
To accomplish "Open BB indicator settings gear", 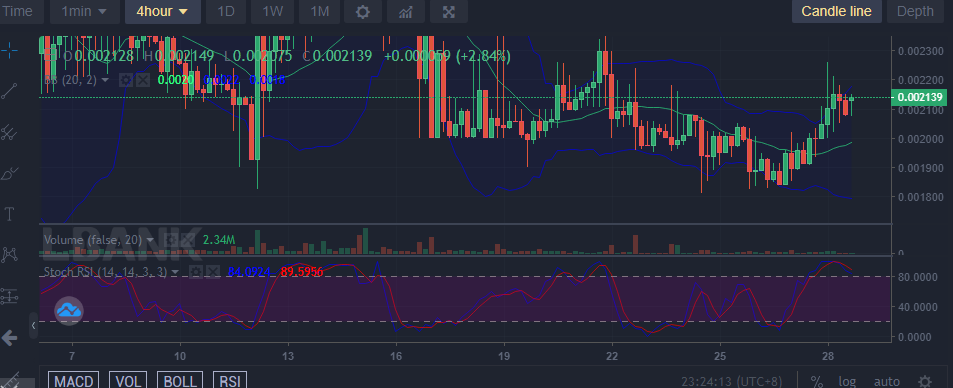I will click(x=125, y=80).
